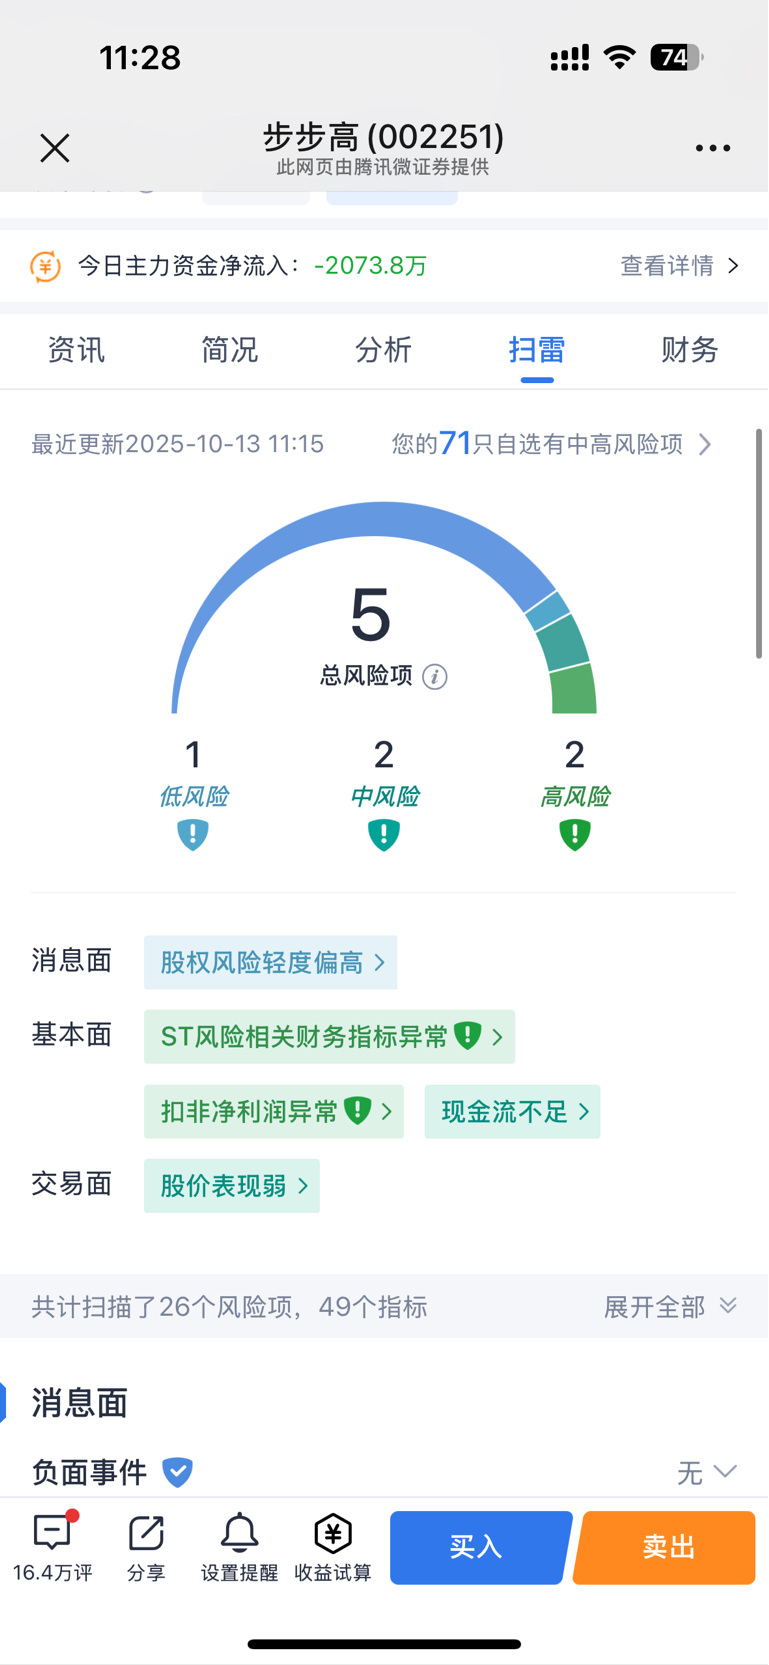Image resolution: width=769 pixels, height=1665 pixels.
Task: Tap the 高风险 green shield icon
Action: pos(574,834)
